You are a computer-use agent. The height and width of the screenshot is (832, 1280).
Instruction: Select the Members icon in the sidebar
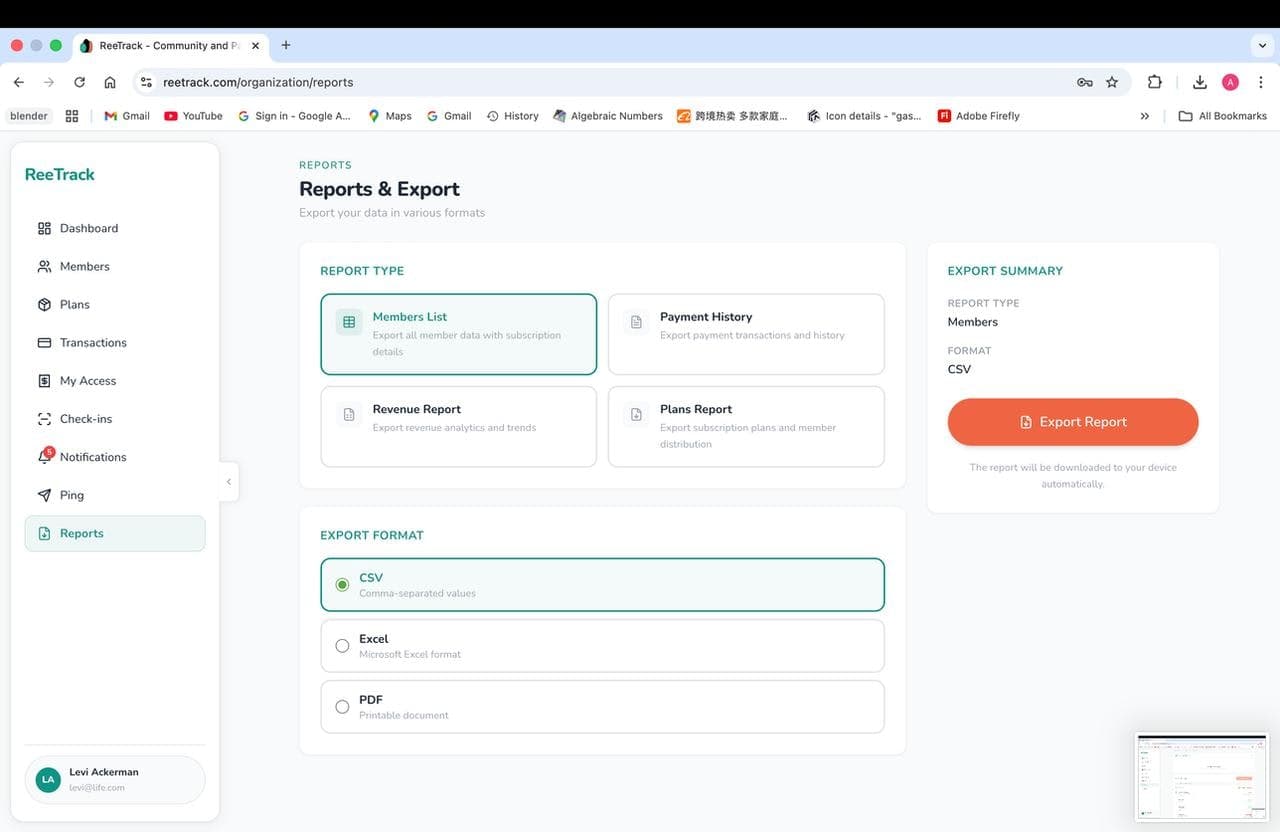(x=44, y=266)
